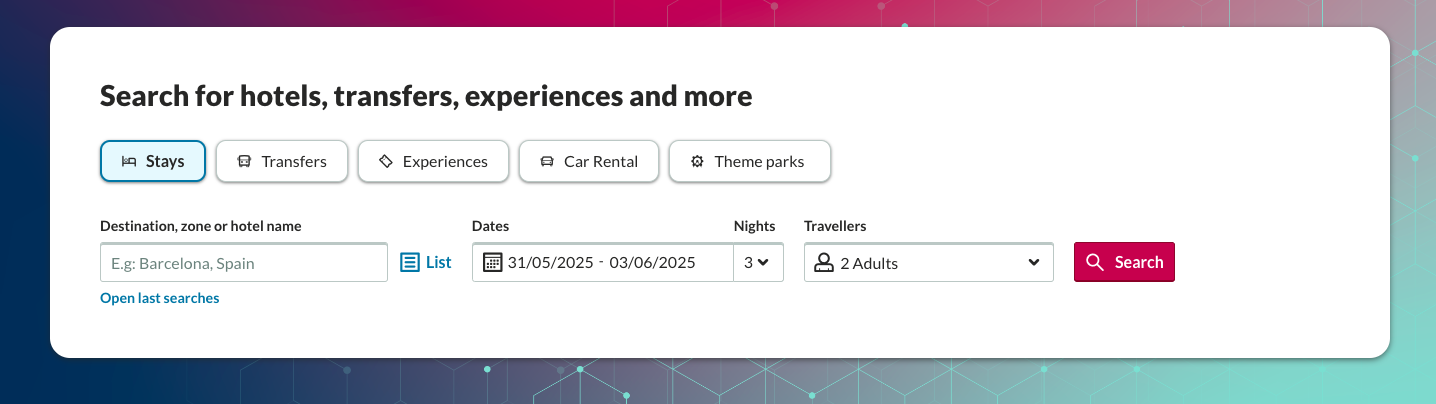The image size is (1436, 404).
Task: Open the calendar icon in Dates
Action: [492, 263]
